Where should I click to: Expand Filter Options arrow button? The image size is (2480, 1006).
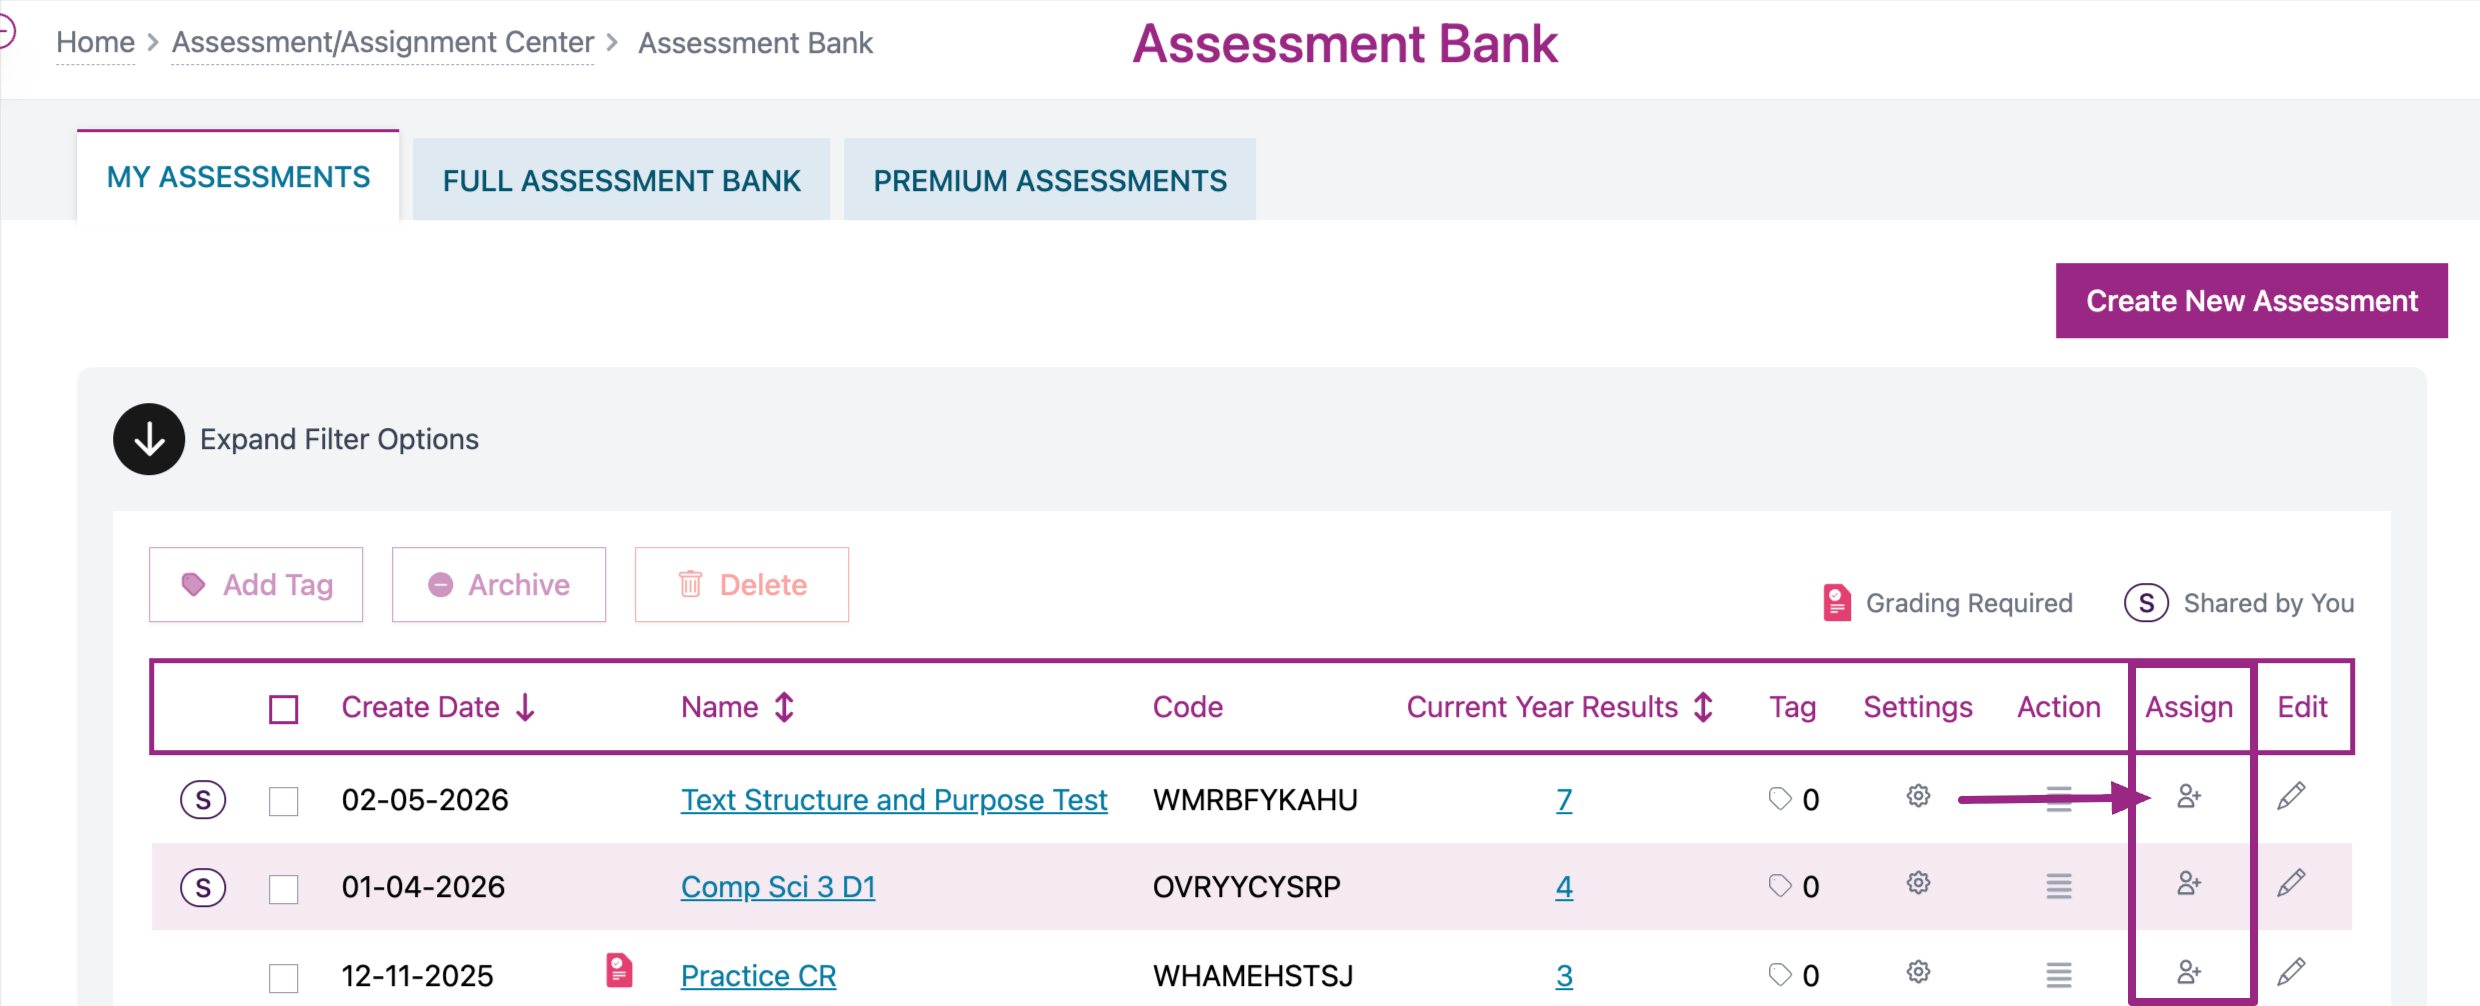point(149,439)
